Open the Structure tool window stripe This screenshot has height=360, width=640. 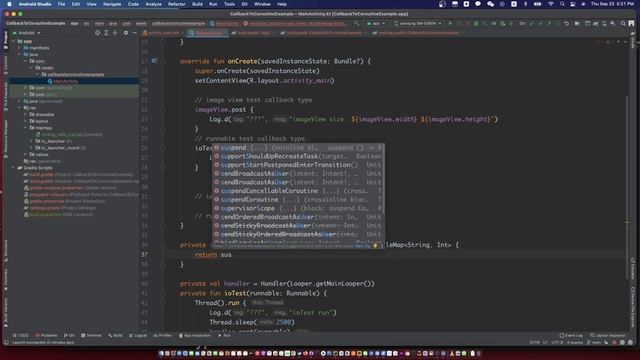click(x=5, y=250)
